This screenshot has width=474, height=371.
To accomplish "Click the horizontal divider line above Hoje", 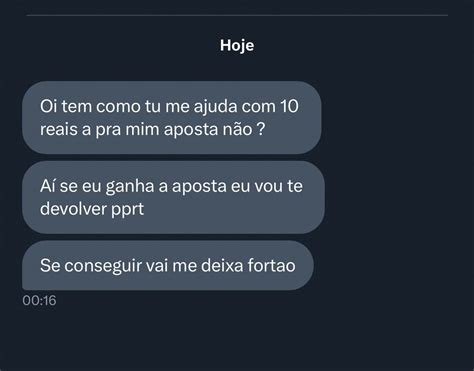I will click(237, 15).
